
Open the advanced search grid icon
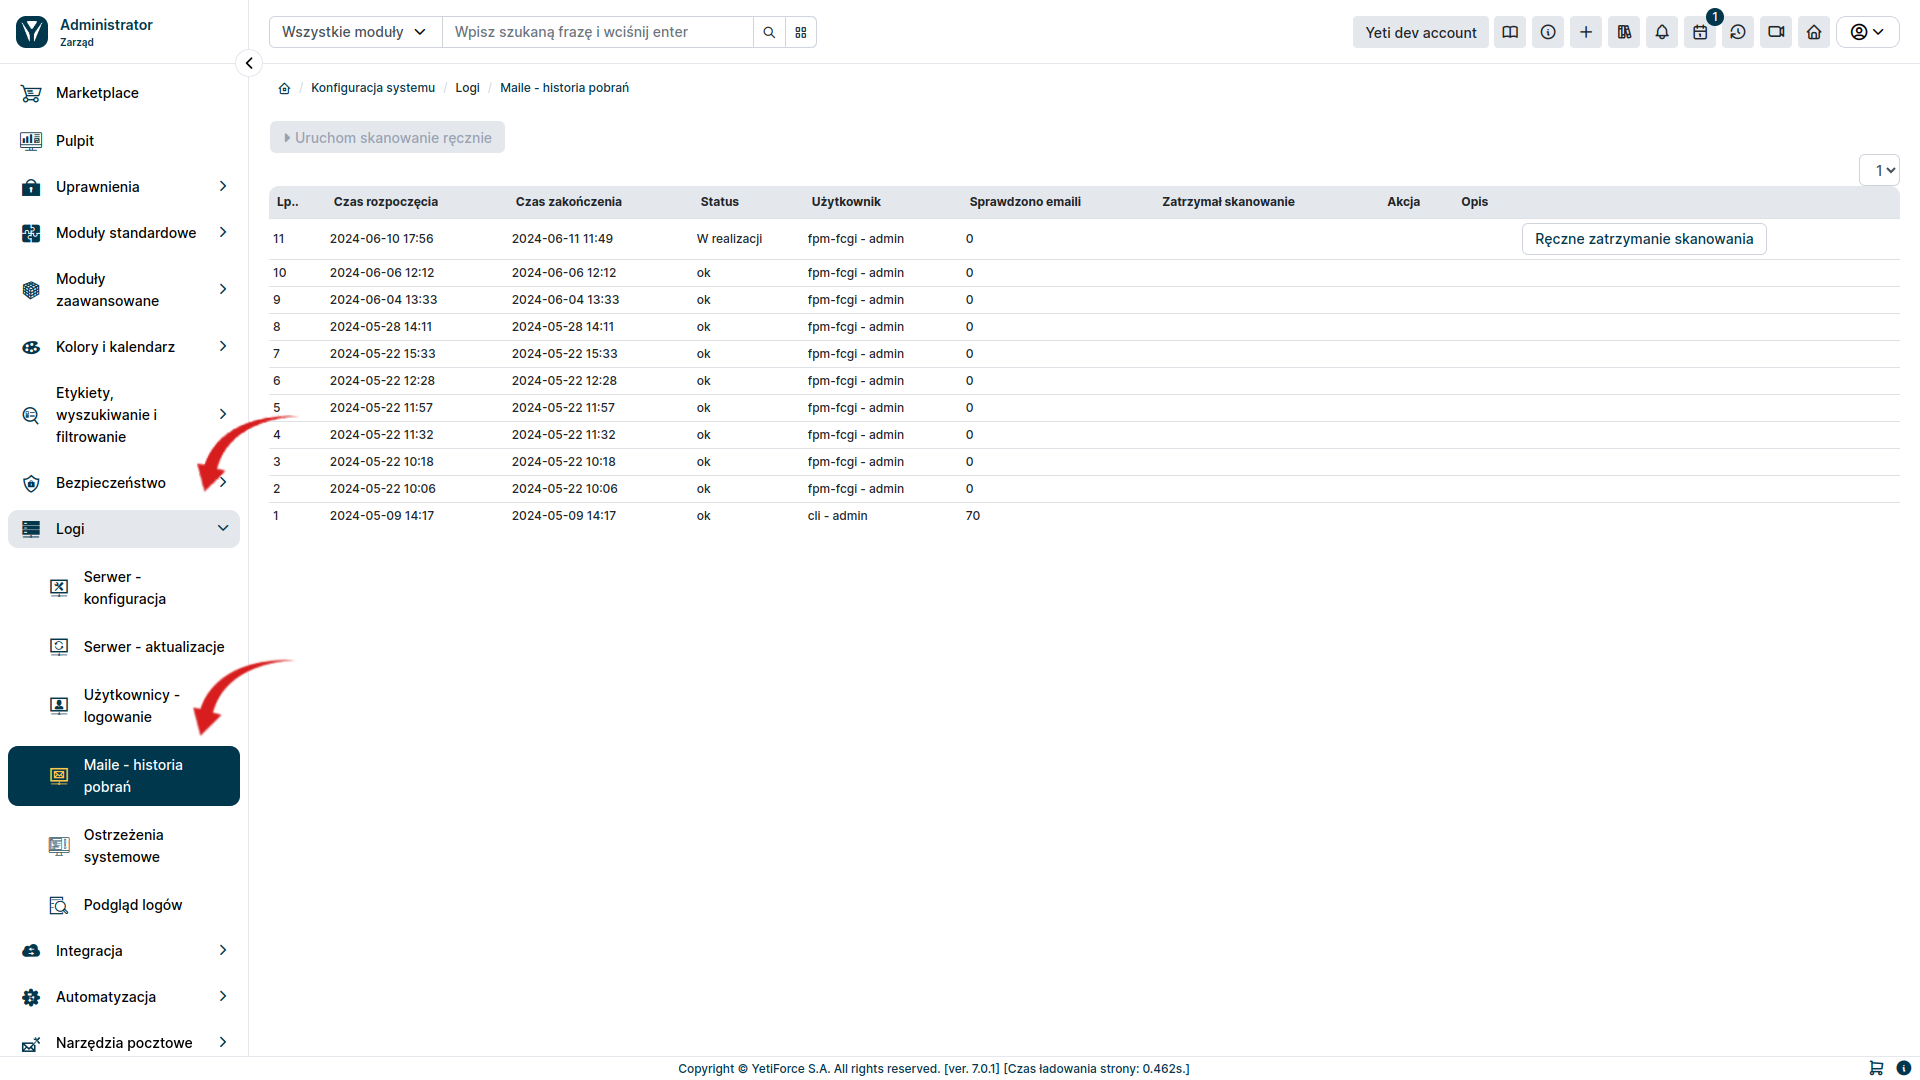pyautogui.click(x=801, y=32)
